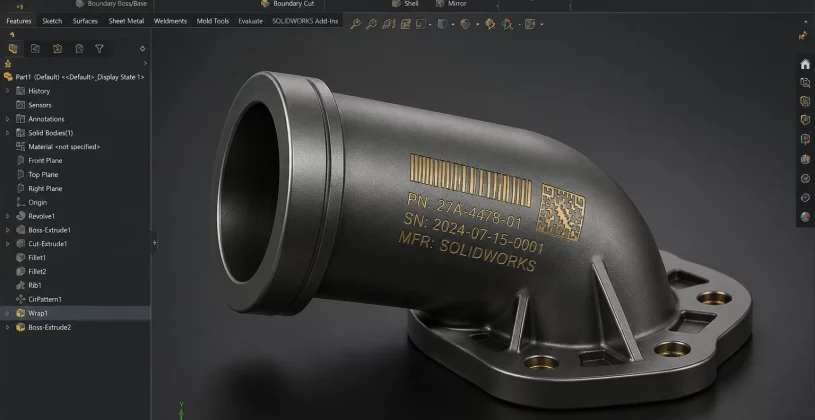Select Material <not specified> in tree
This screenshot has width=815, height=420.
click(x=58, y=147)
